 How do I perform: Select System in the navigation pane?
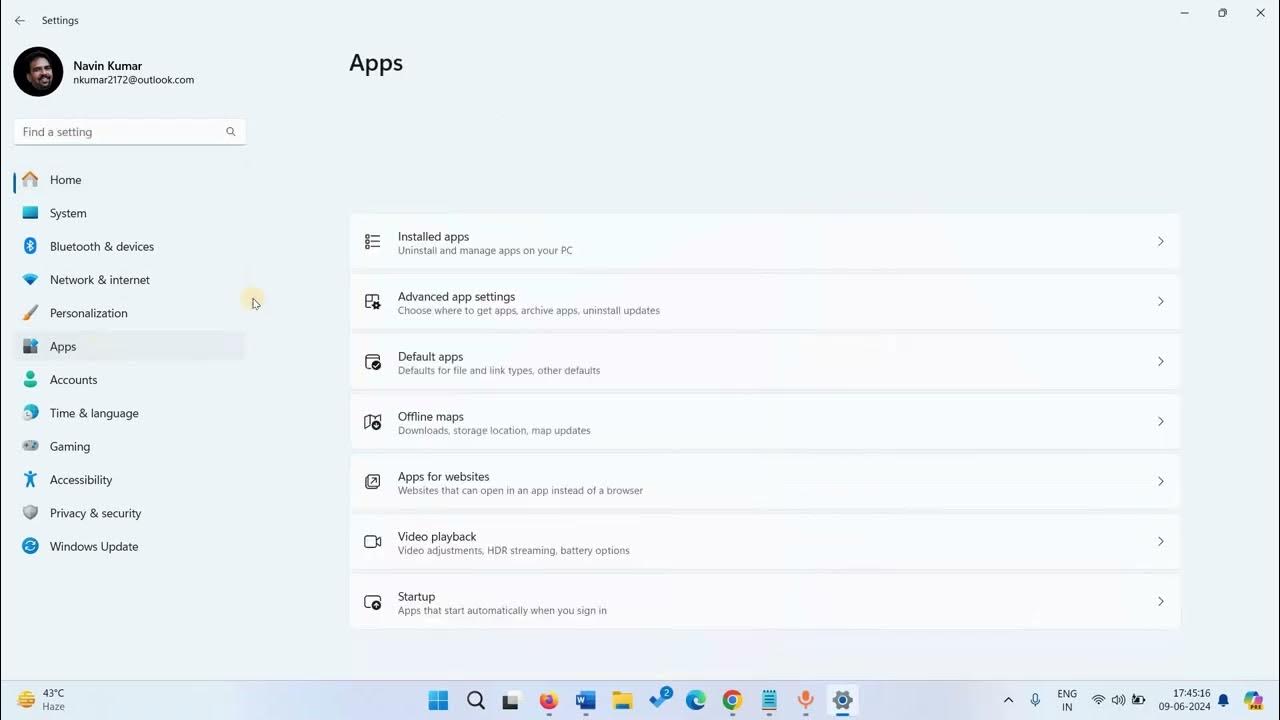point(67,213)
